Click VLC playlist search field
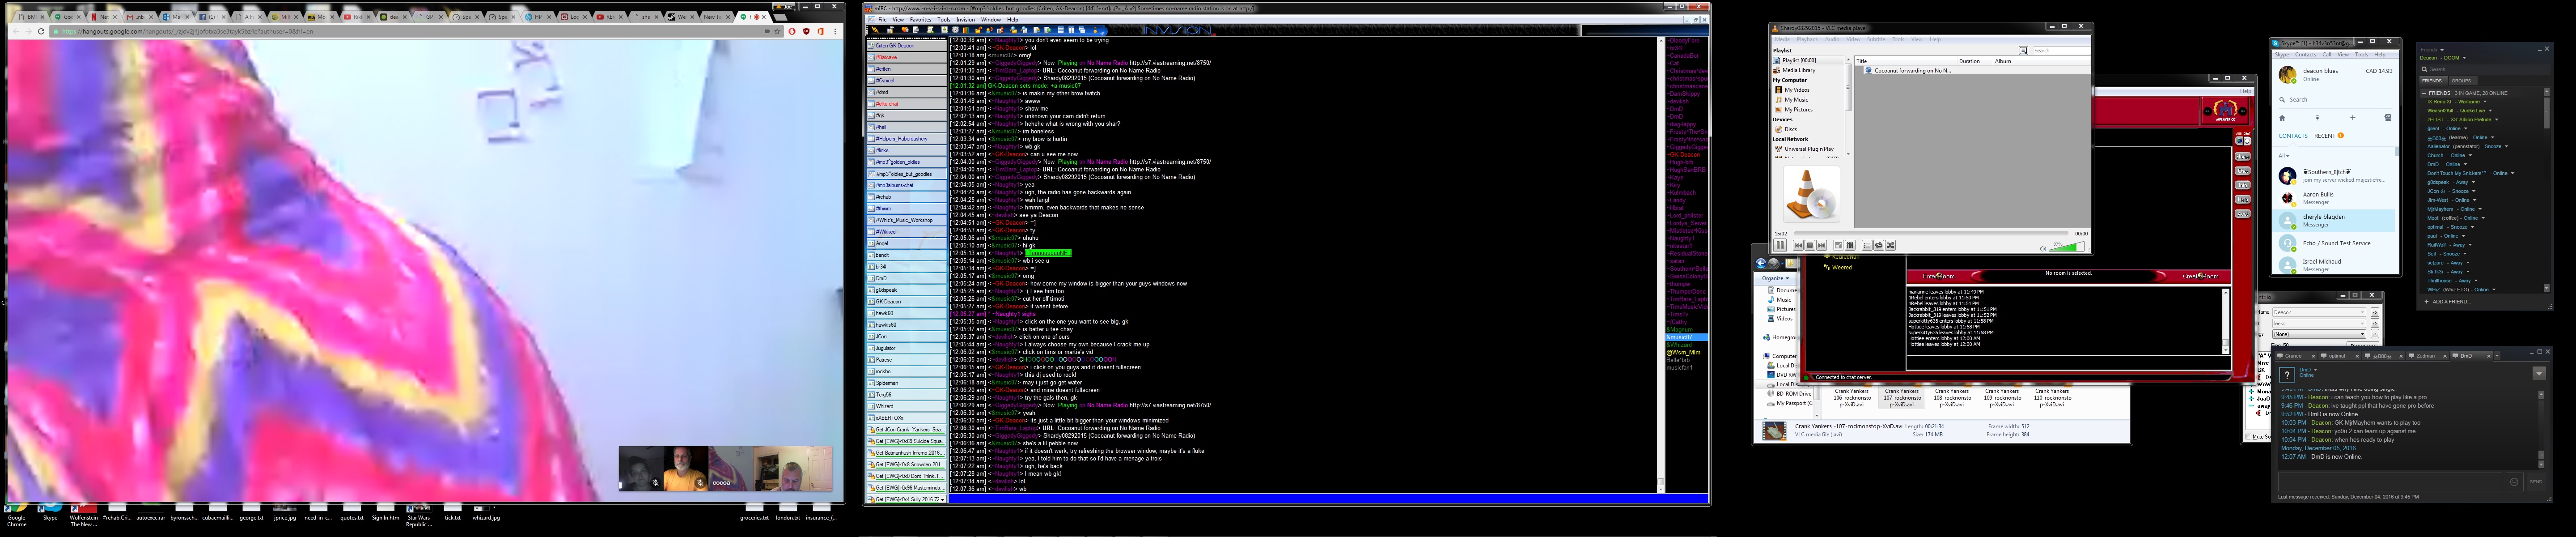2576x537 pixels. [x=2062, y=51]
